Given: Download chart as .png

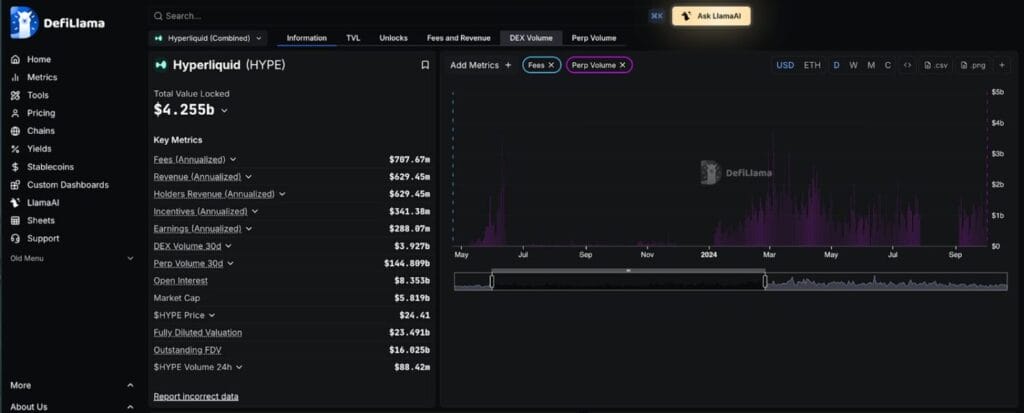Looking at the screenshot, I should click(x=972, y=65).
